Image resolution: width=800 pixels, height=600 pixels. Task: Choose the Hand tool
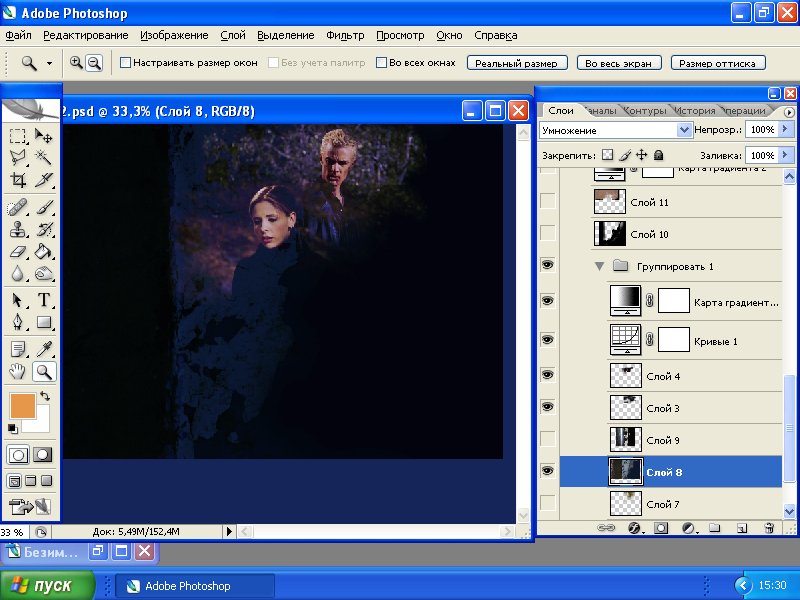coord(18,372)
